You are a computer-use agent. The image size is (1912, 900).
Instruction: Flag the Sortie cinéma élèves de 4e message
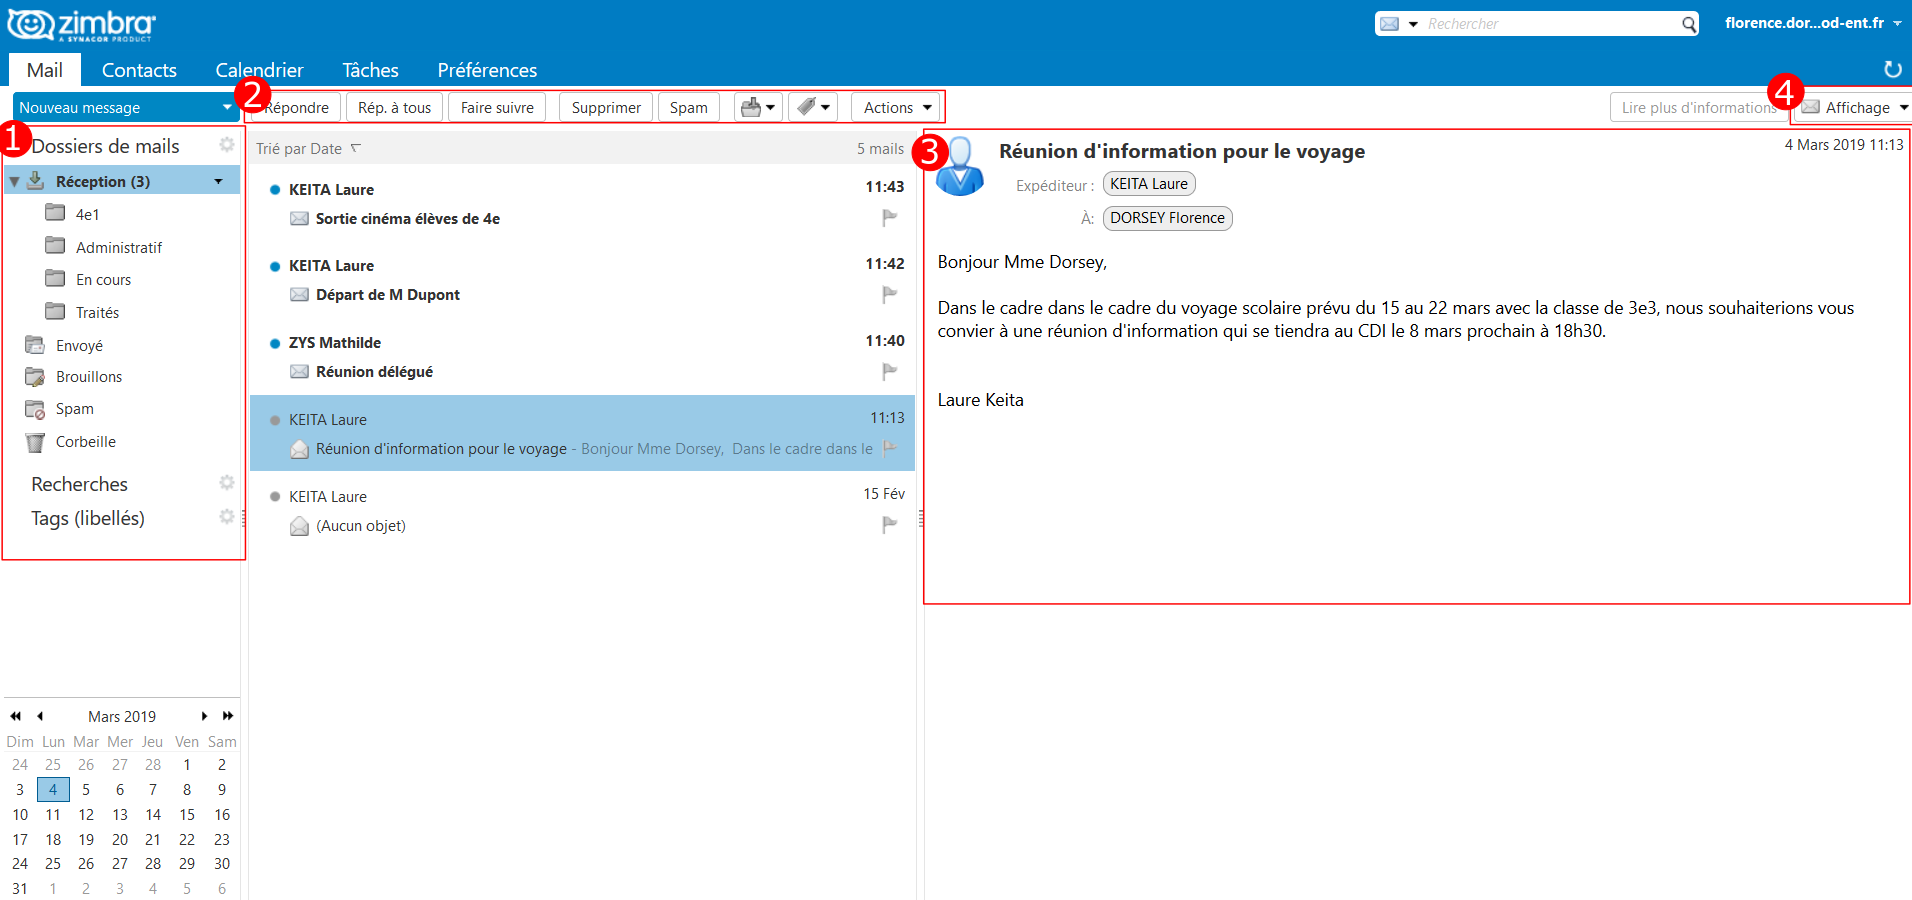889,218
